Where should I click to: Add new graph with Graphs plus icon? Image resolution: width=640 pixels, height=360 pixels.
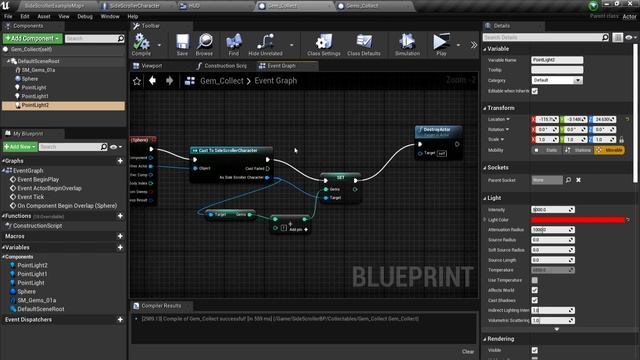[120, 161]
